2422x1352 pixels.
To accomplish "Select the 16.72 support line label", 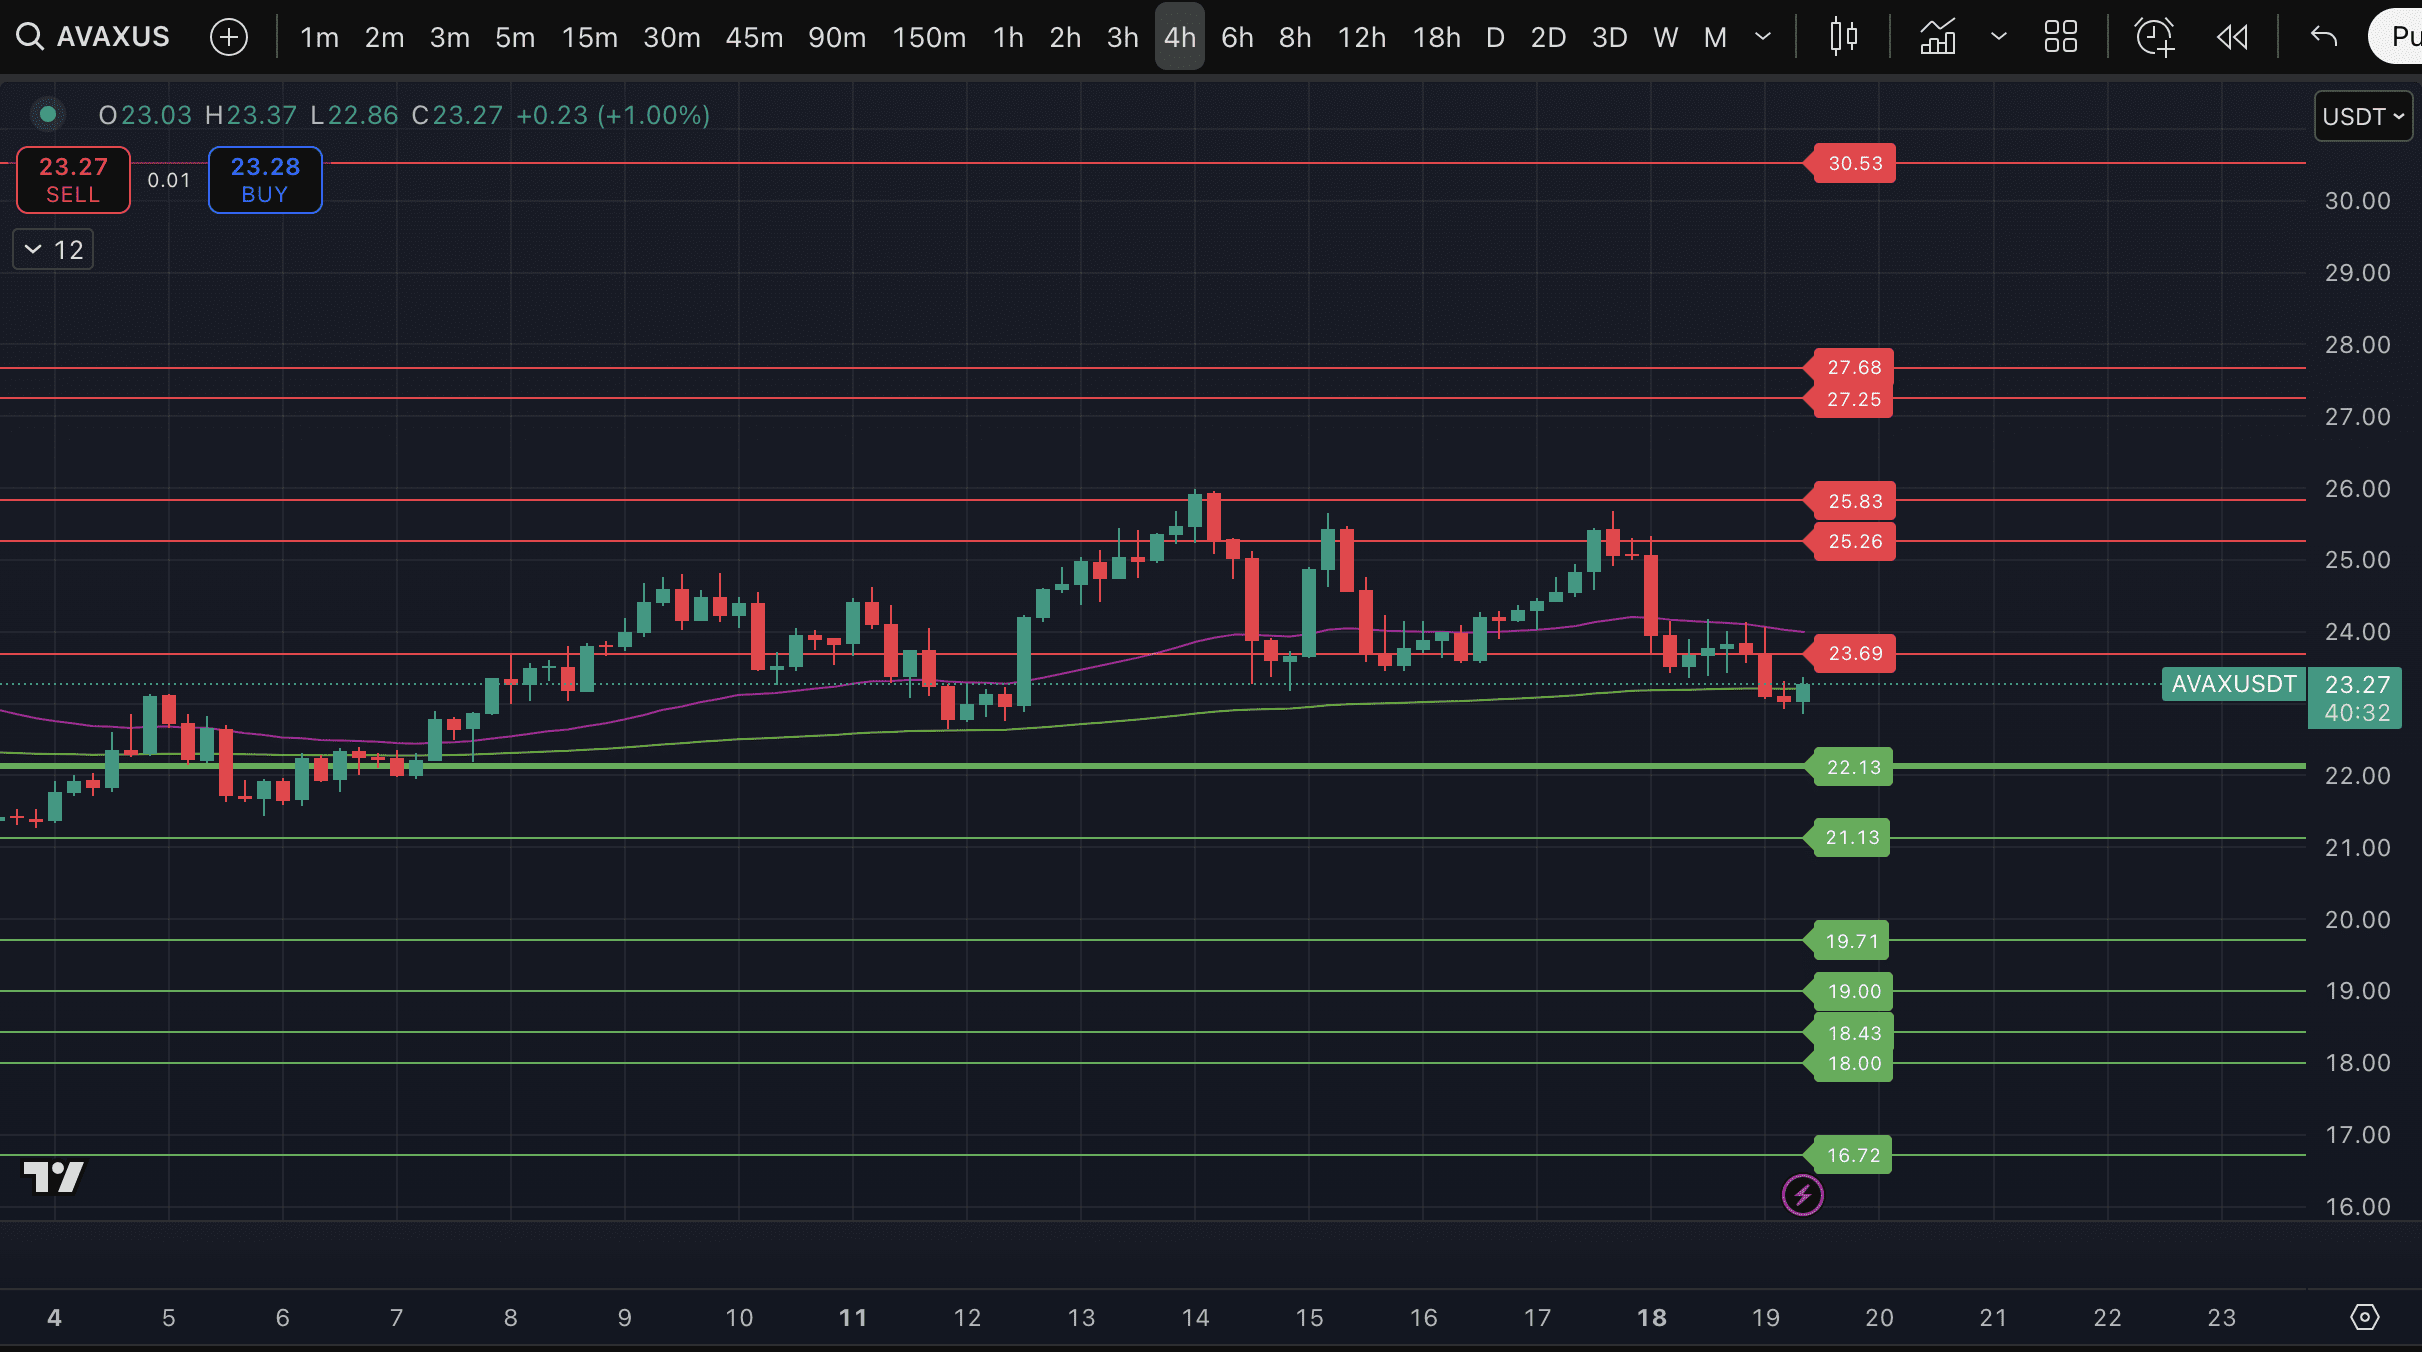I will [1847, 1155].
